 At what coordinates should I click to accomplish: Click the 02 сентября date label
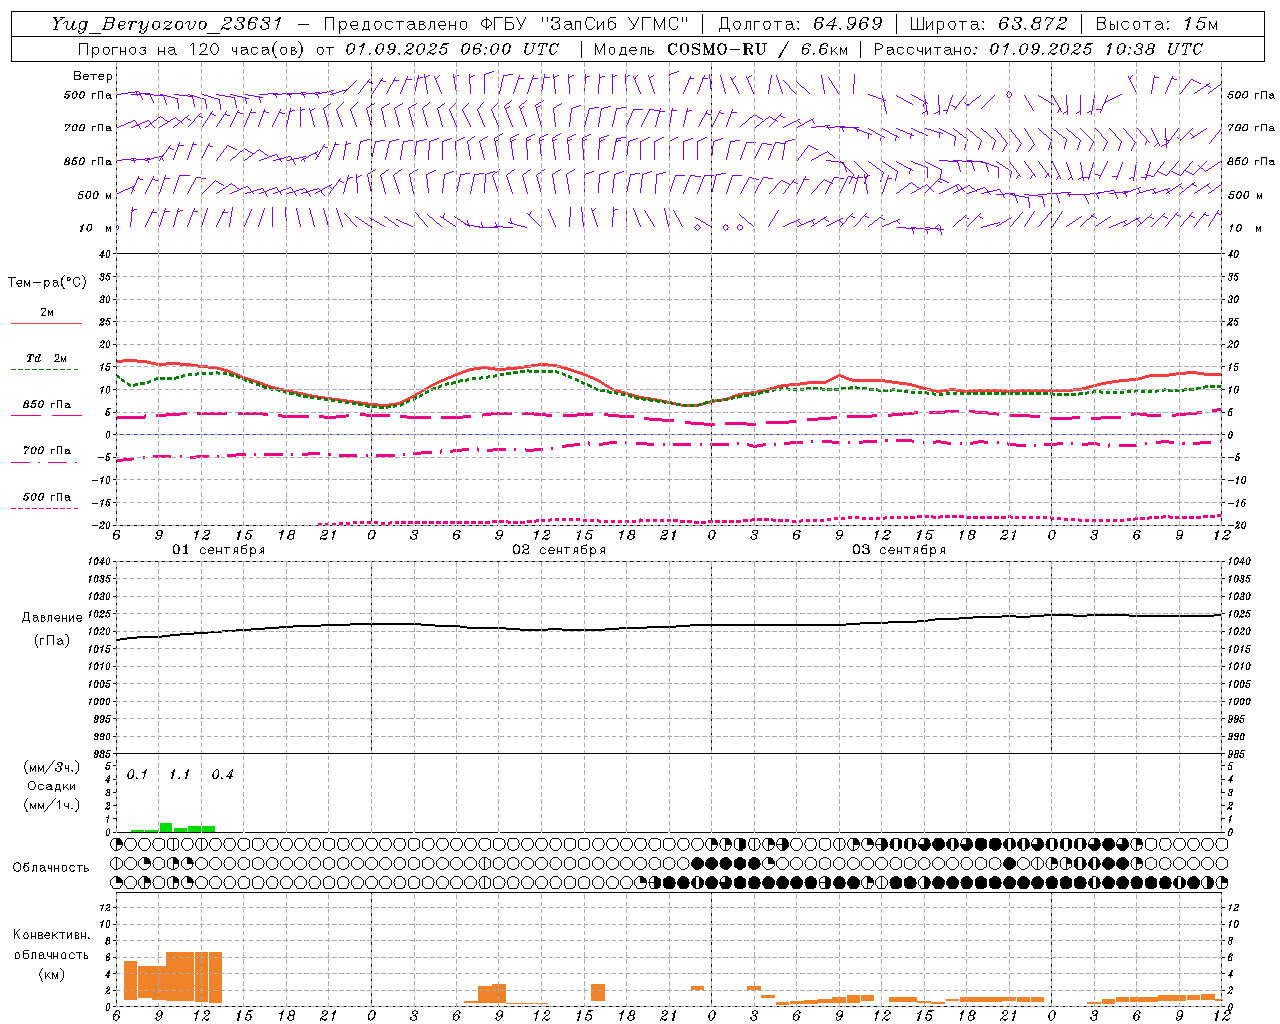tap(559, 549)
